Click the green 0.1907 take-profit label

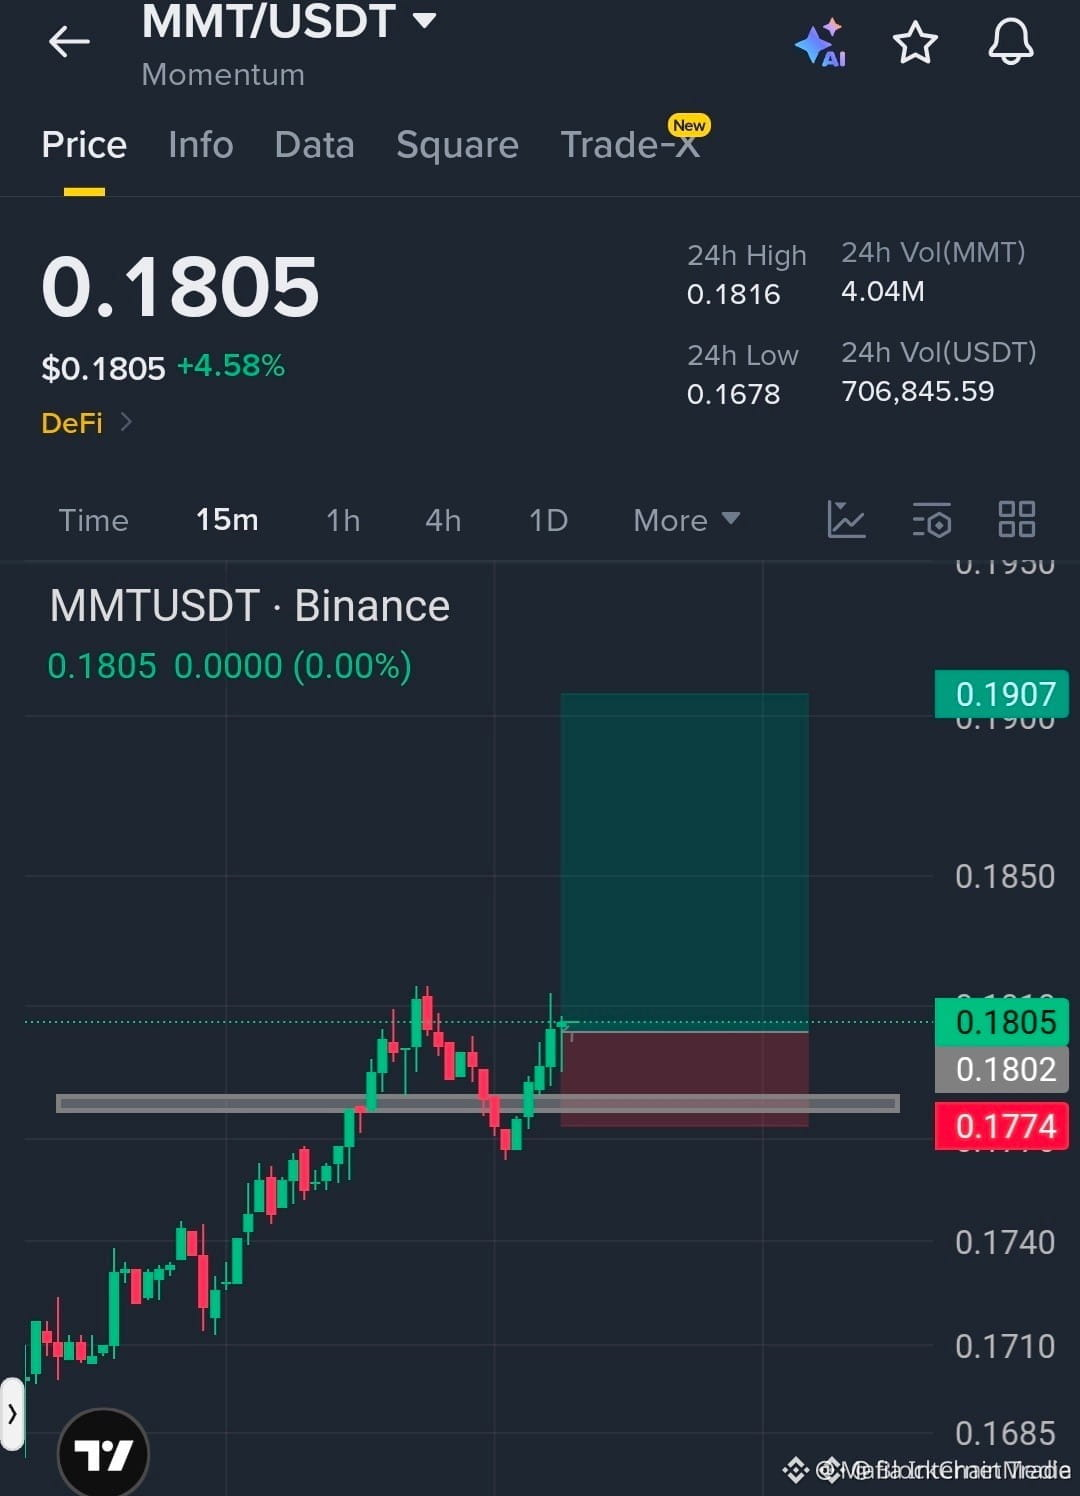(x=1002, y=694)
